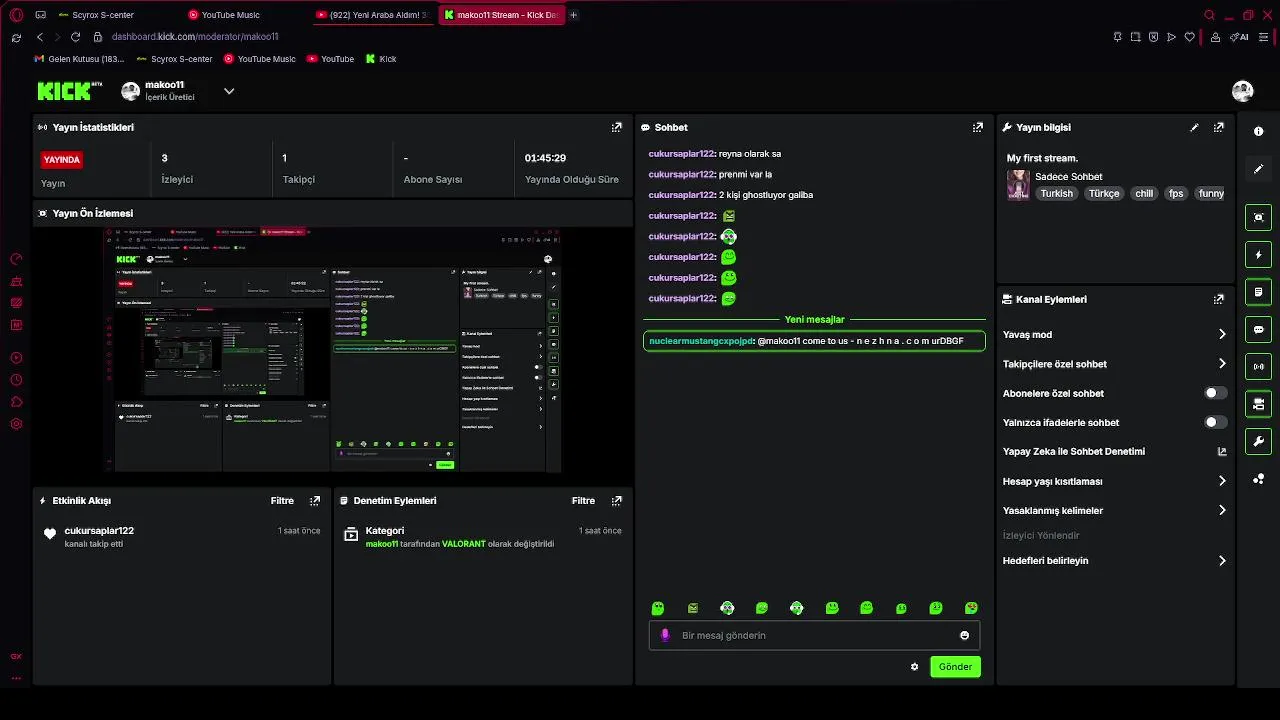Image resolution: width=1280 pixels, height=720 pixels.
Task: Click the Yayın Ön İzlemesi stream preview
Action: 332,350
